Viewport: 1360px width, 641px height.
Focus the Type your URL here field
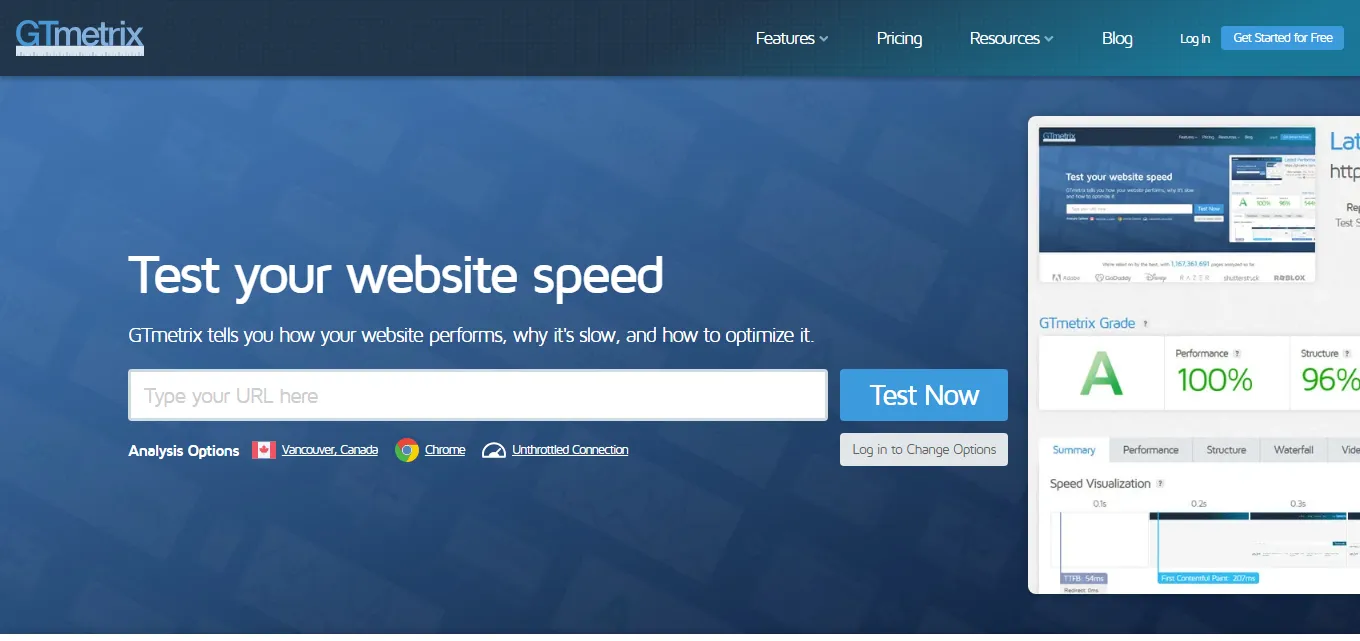point(478,396)
